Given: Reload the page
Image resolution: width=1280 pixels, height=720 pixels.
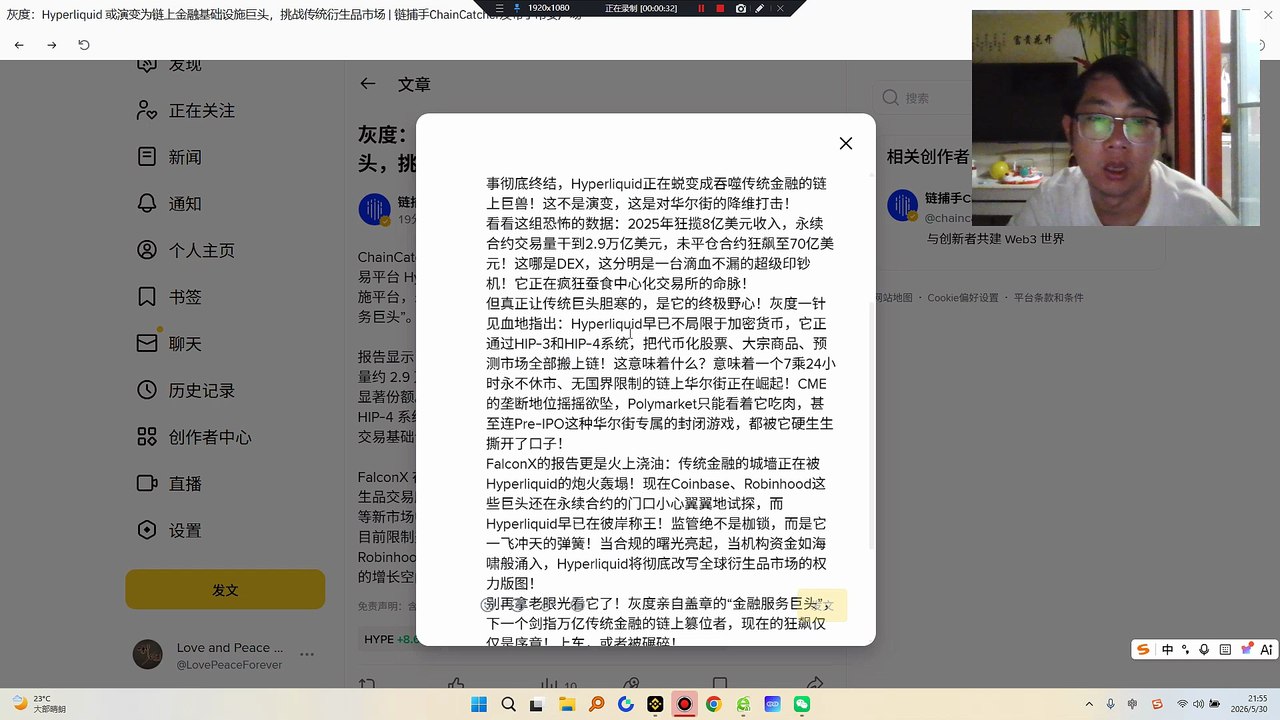Looking at the screenshot, I should pos(84,45).
